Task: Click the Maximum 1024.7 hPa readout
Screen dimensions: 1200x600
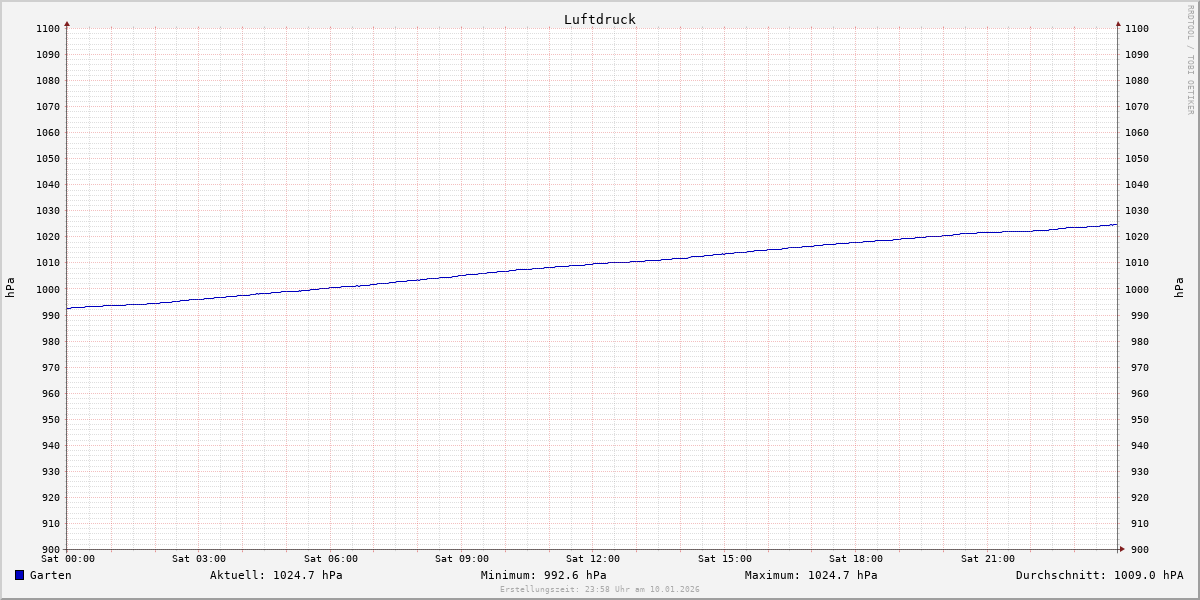Action: point(811,575)
